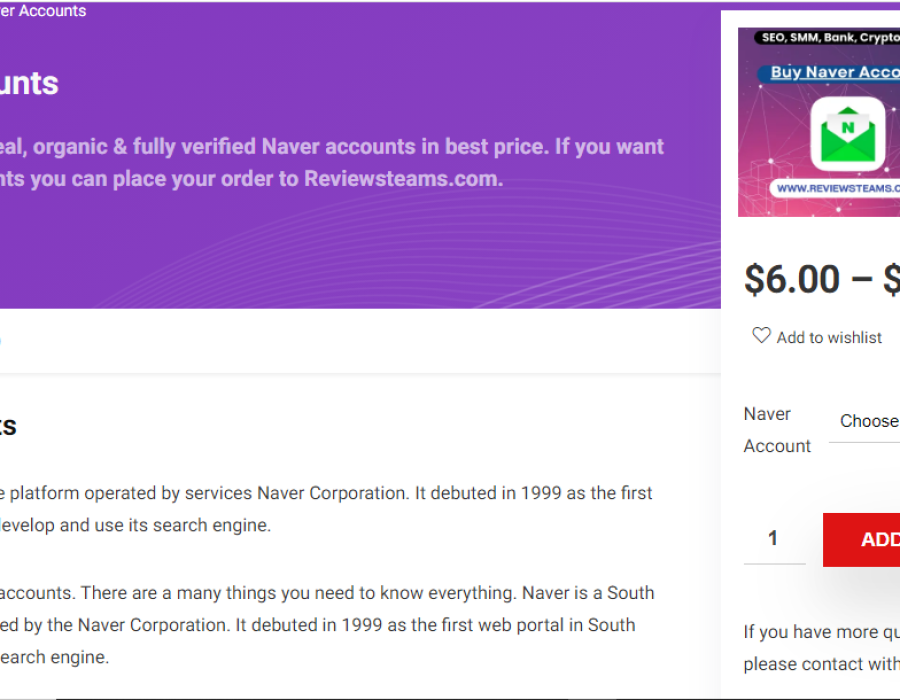
Task: Click the heart wishlist icon
Action: 761,335
